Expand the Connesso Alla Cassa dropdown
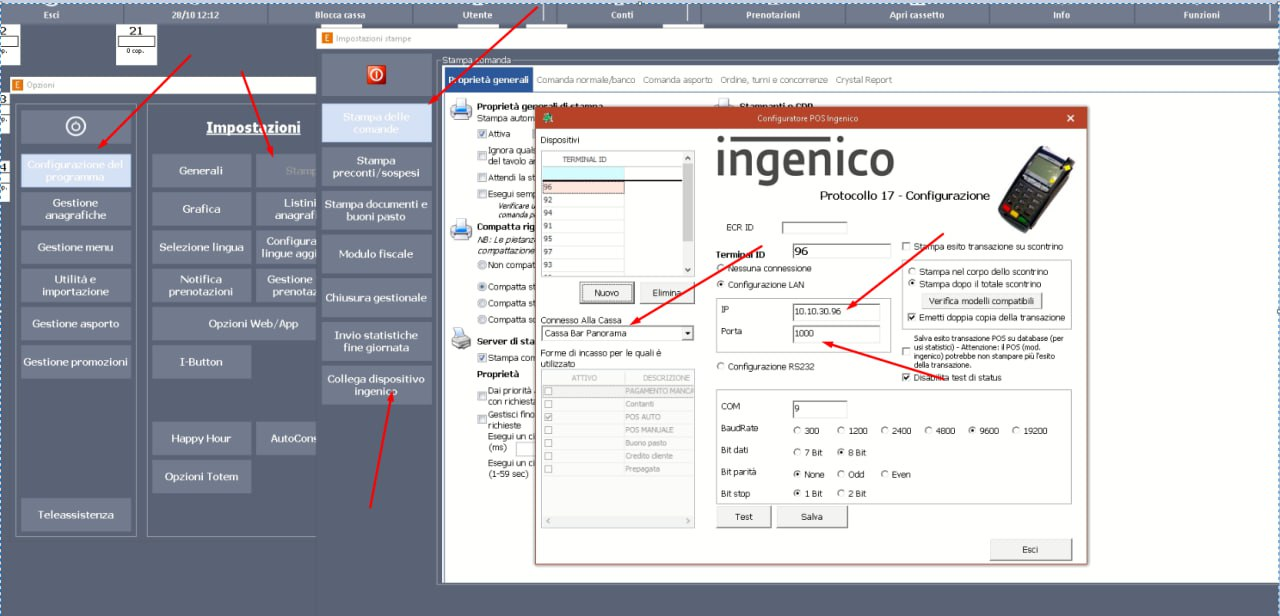This screenshot has height=616, width=1280. coord(687,333)
